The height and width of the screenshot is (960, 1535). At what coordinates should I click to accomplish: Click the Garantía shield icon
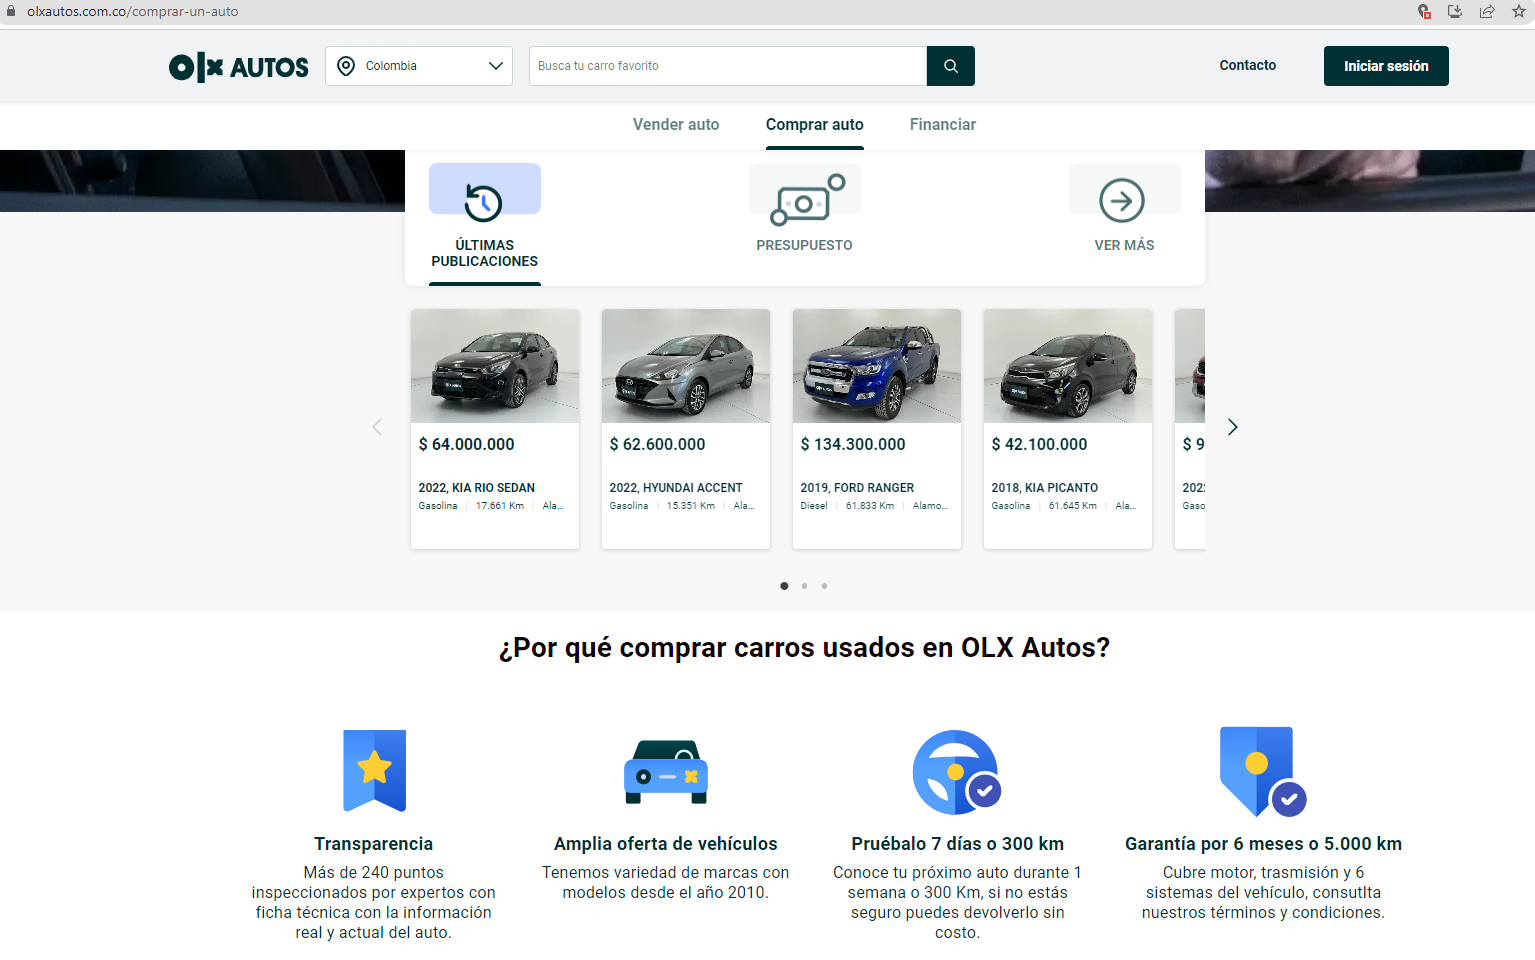click(1257, 768)
